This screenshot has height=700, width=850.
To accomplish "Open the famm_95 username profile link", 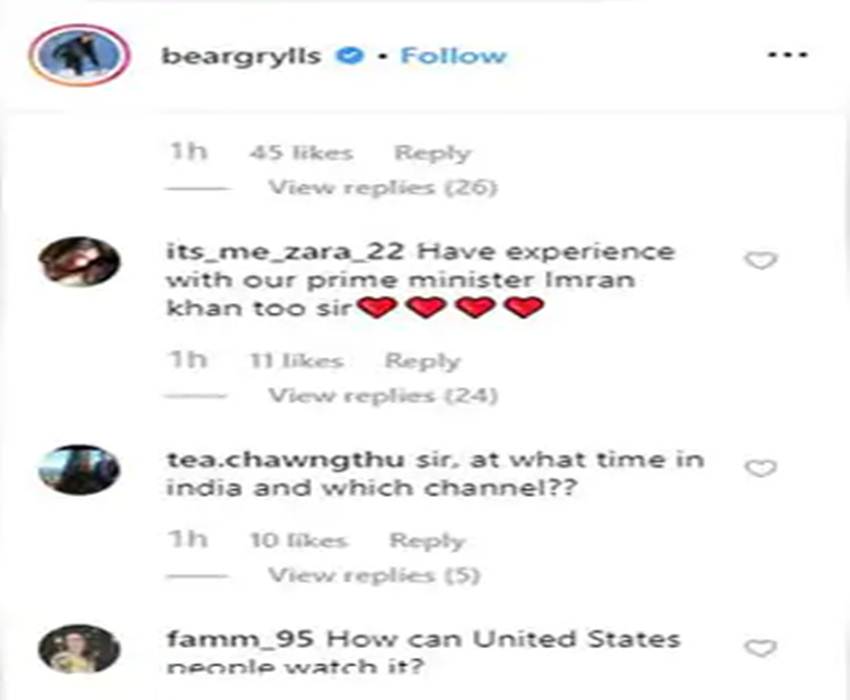I will (x=240, y=639).
